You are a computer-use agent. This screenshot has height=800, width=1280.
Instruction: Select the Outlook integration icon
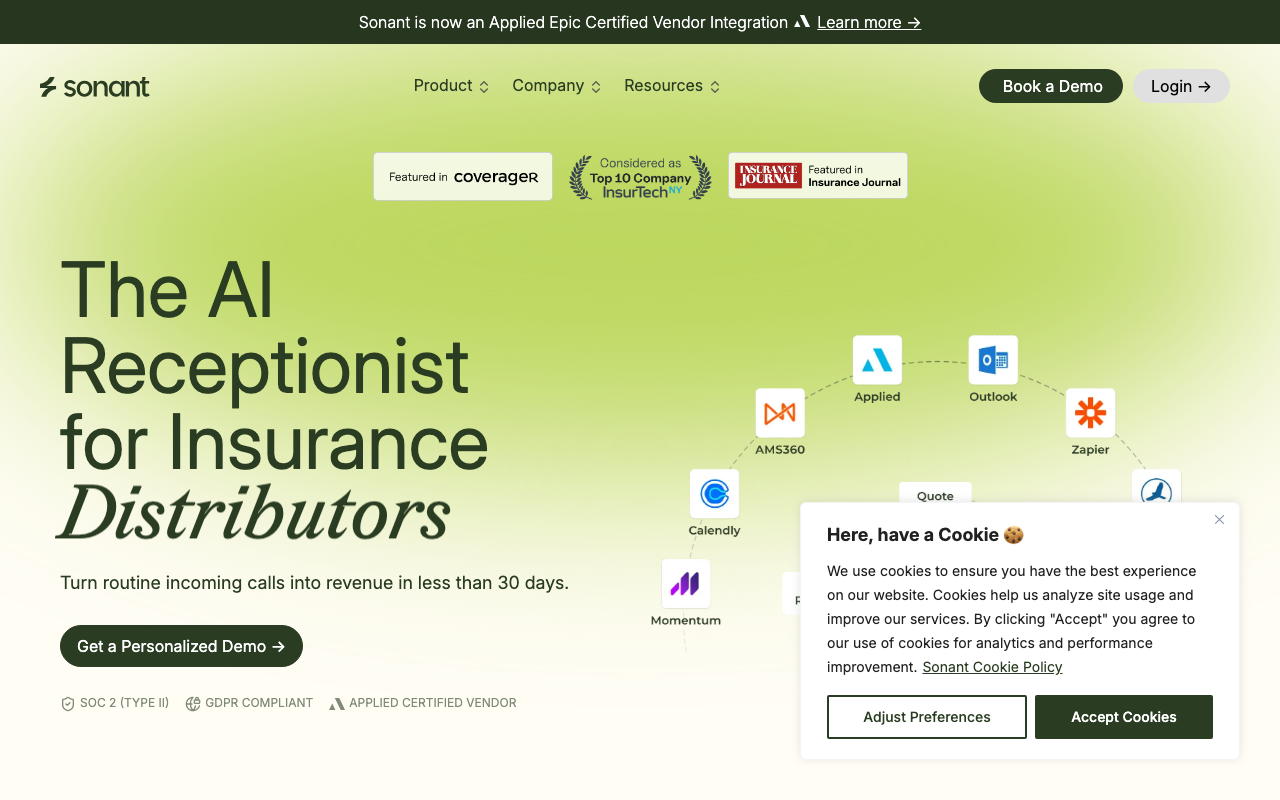[993, 360]
